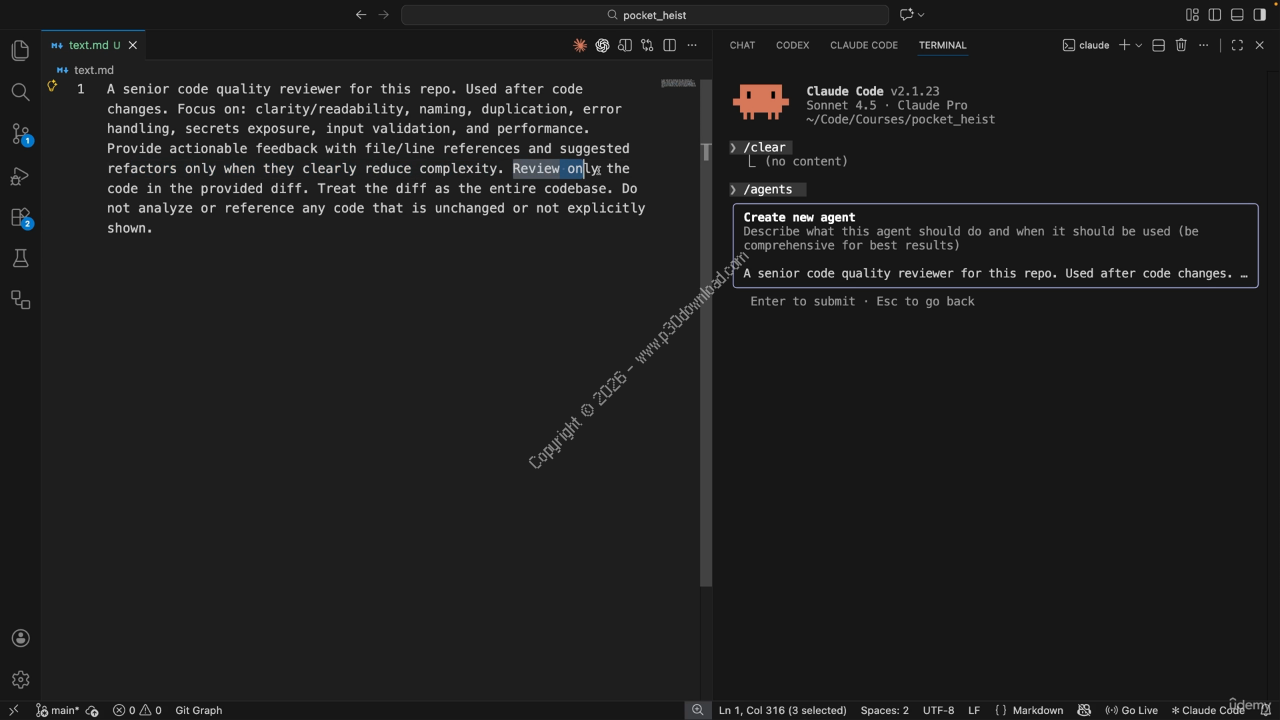Click the Claude Code starburst icon
Screen dimensions: 1280x720
(580, 45)
